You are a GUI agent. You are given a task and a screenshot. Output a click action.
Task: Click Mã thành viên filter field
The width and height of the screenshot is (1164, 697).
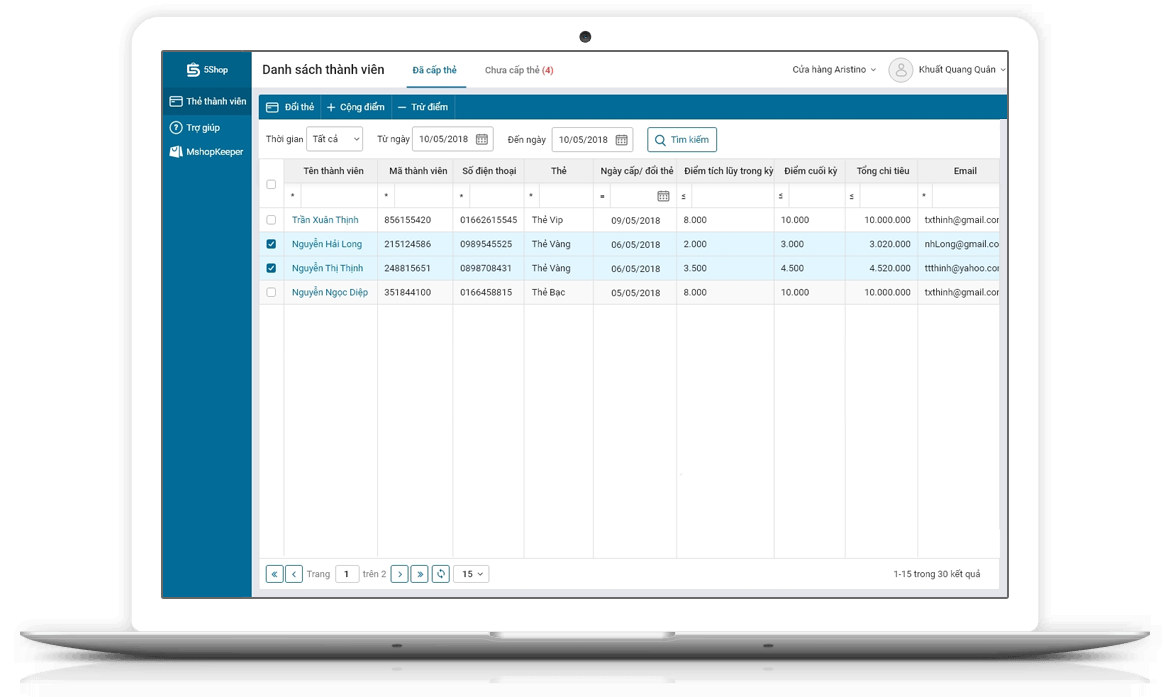coord(423,196)
